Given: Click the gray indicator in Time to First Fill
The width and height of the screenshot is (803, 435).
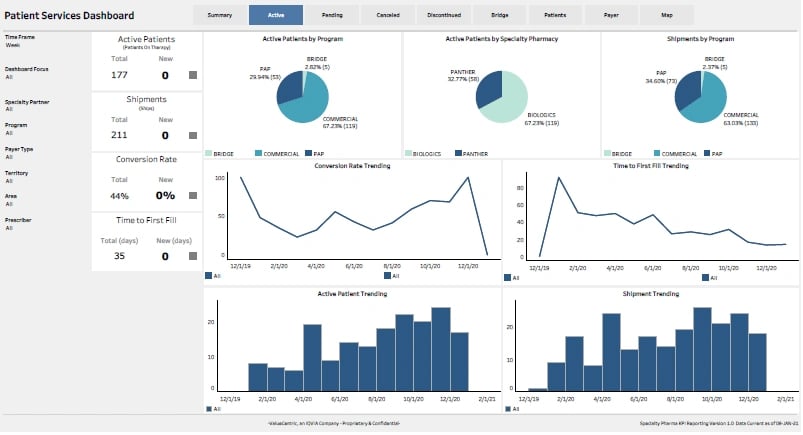Looking at the screenshot, I should coord(193,256).
